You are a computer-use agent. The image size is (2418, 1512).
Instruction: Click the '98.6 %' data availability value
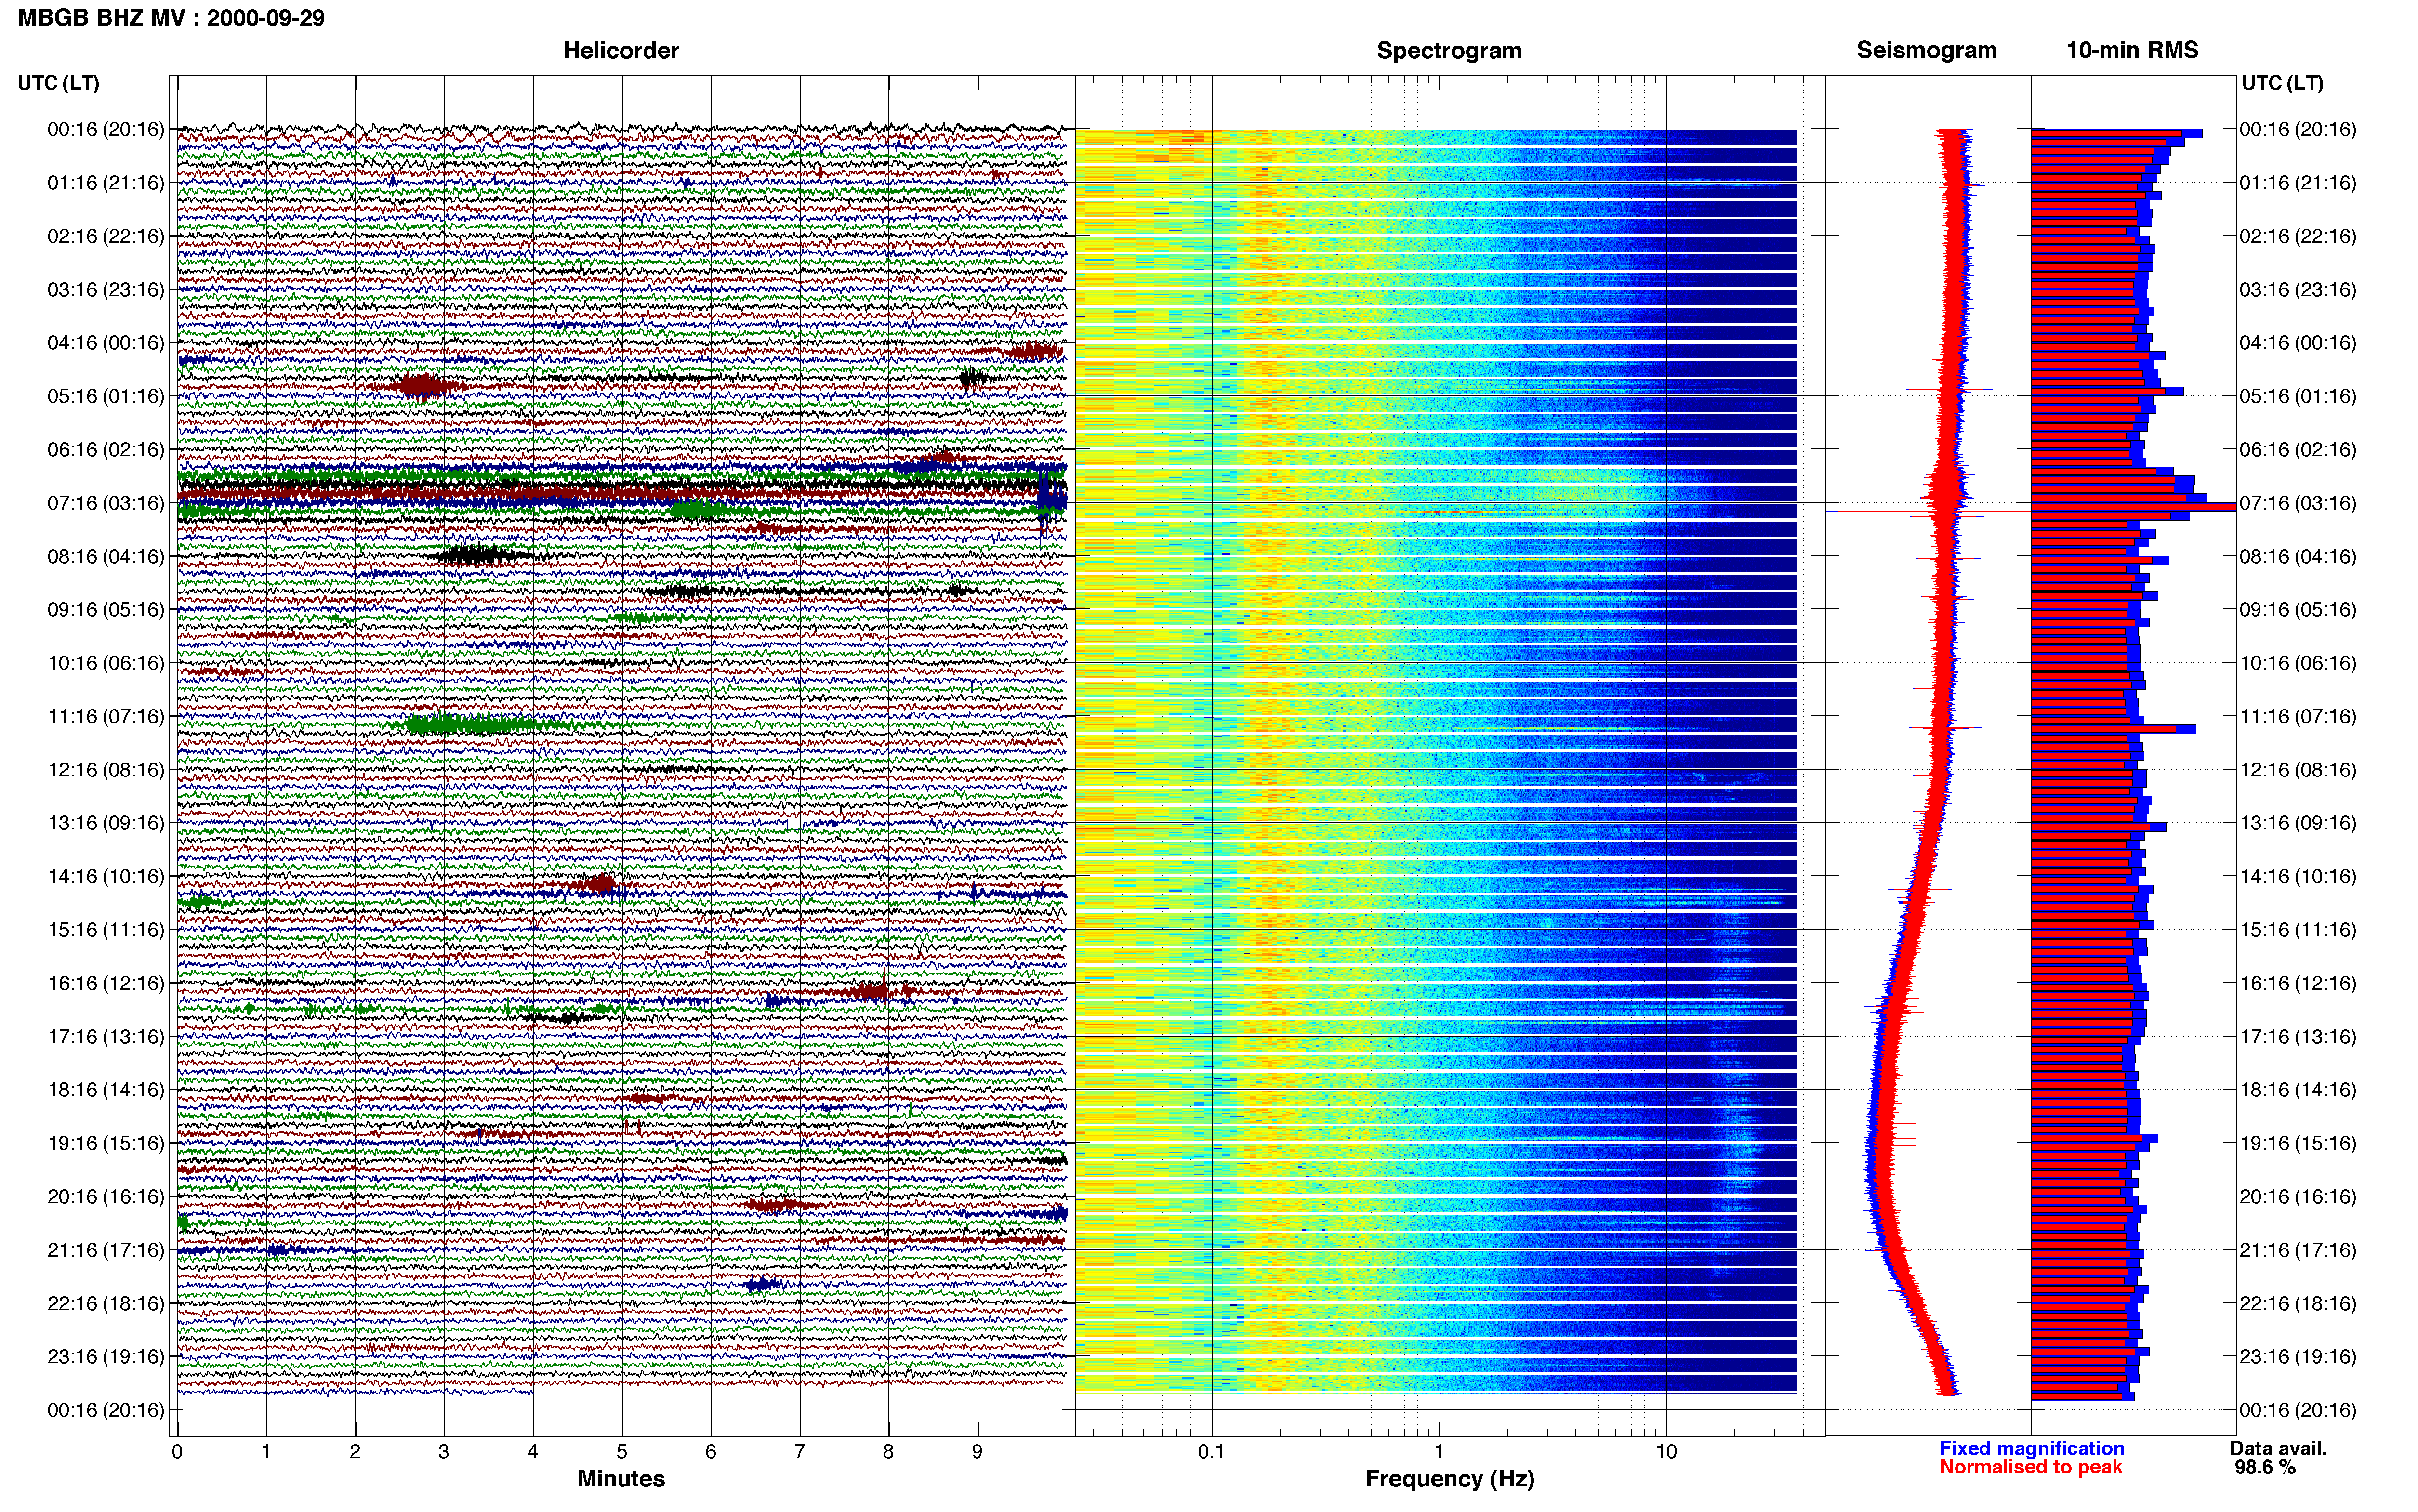coord(2265,1467)
